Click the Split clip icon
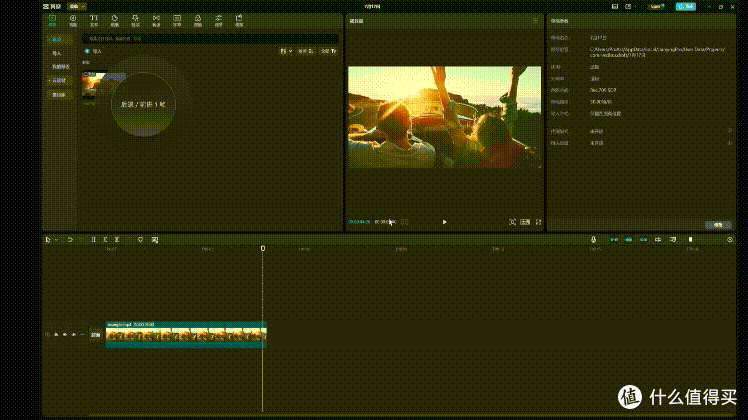Viewport: 748px width, 420px height. [x=94, y=240]
